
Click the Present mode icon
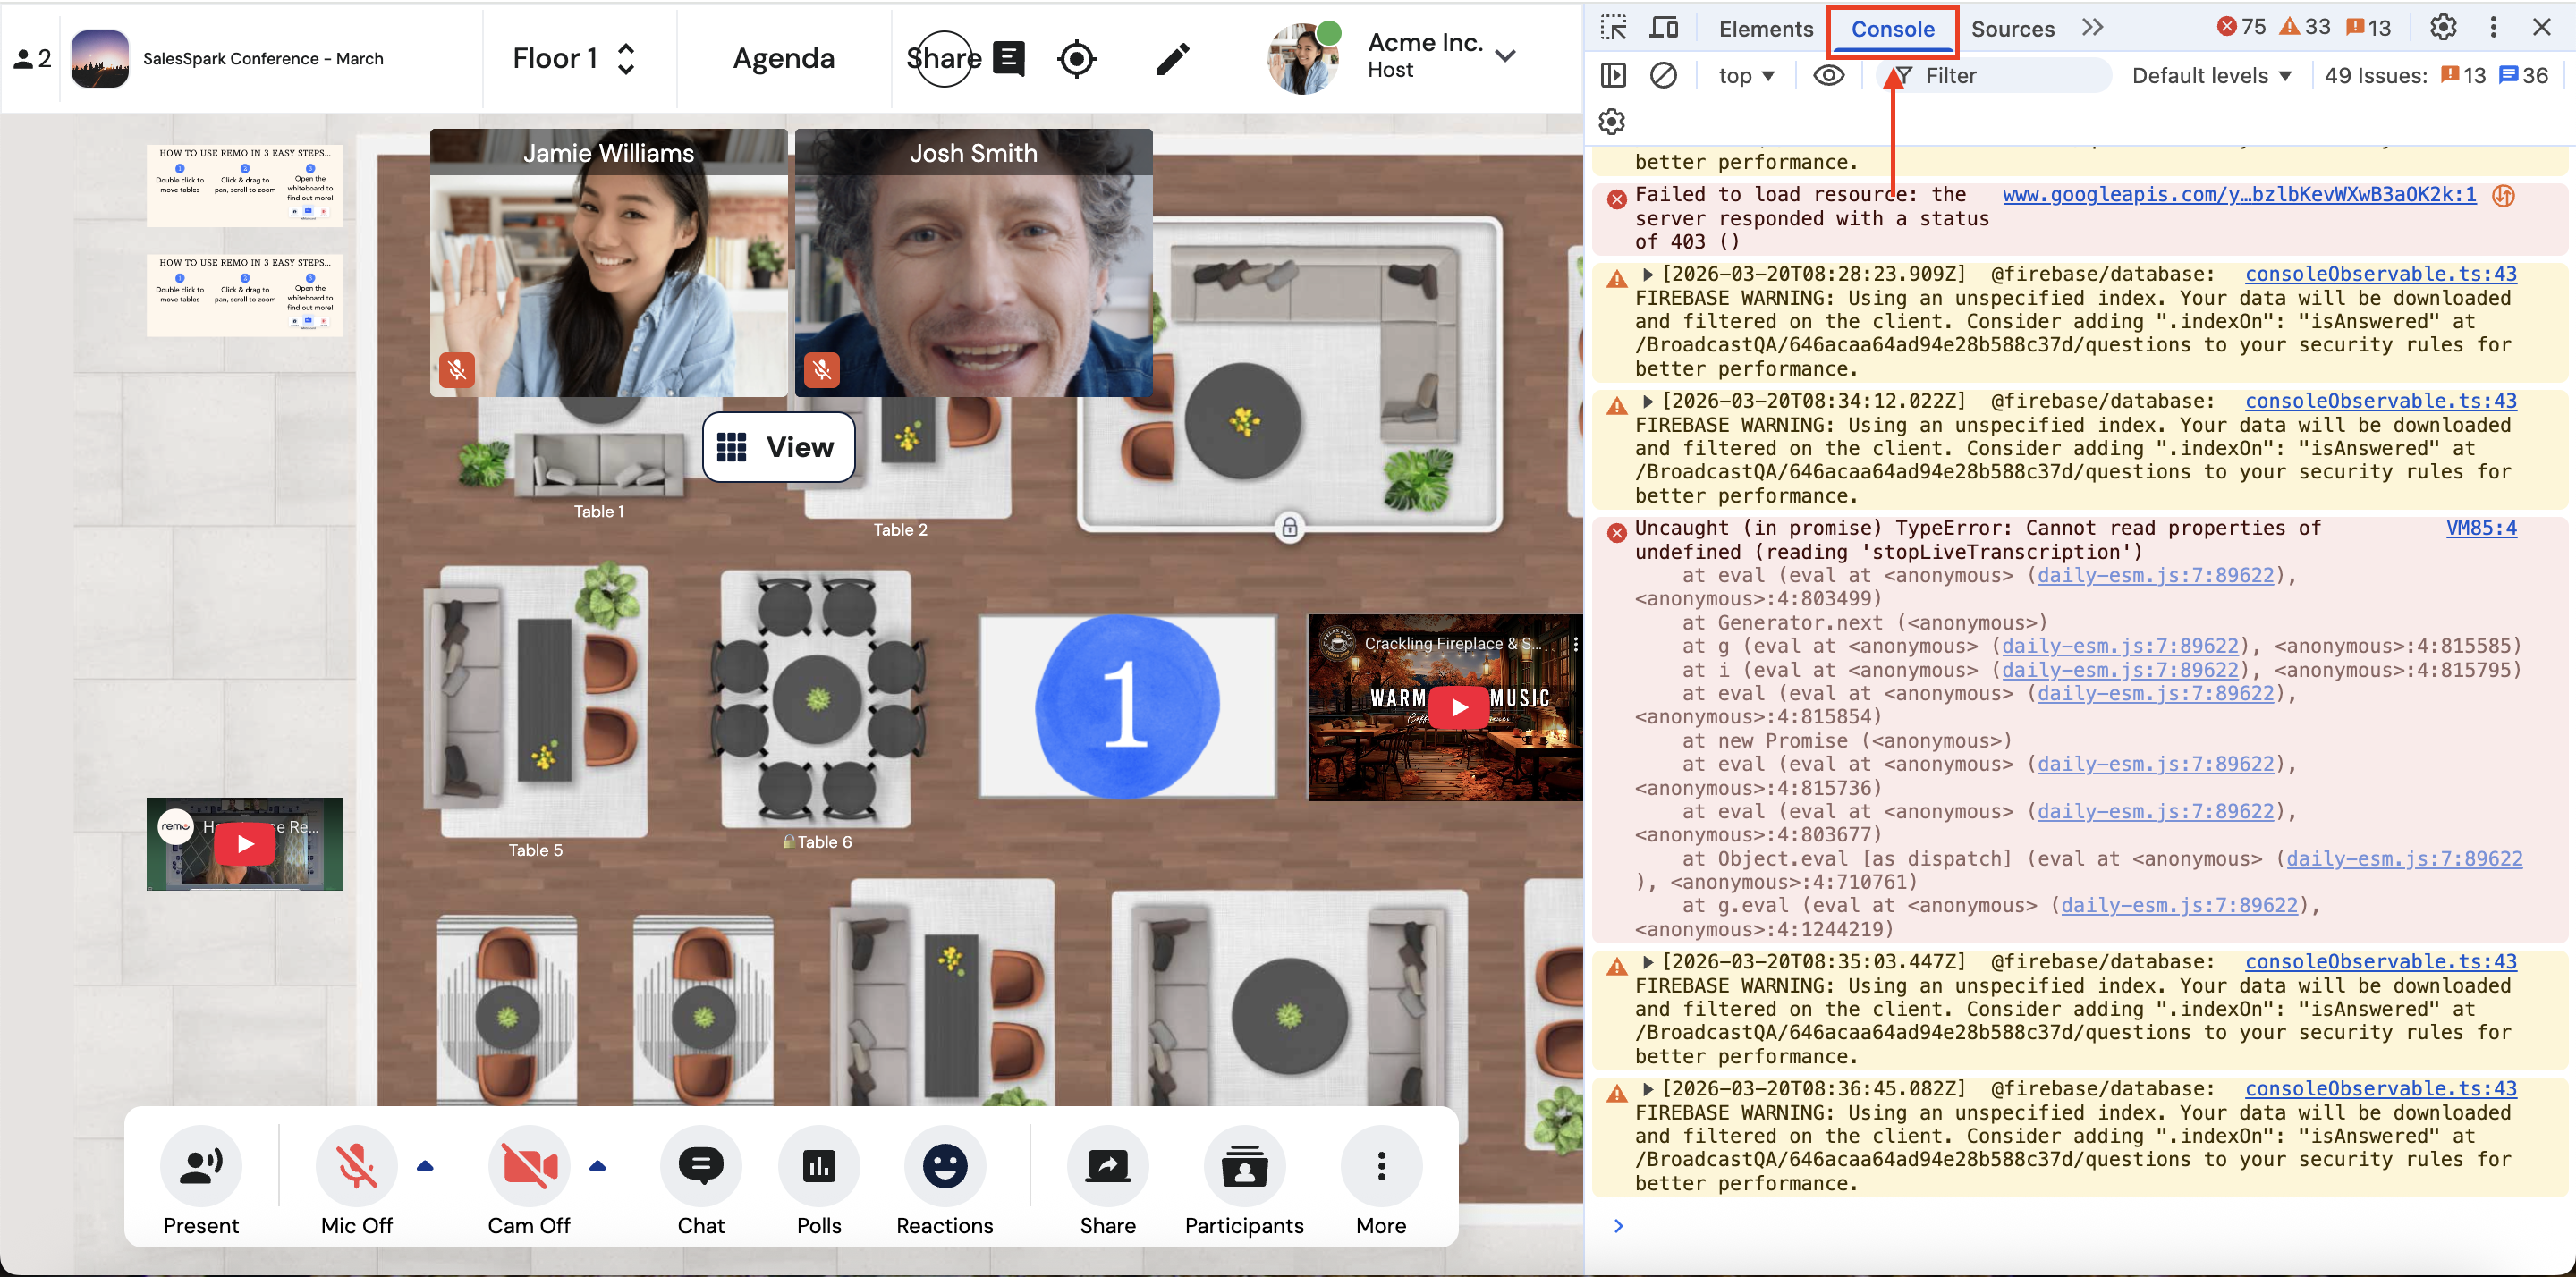point(201,1166)
